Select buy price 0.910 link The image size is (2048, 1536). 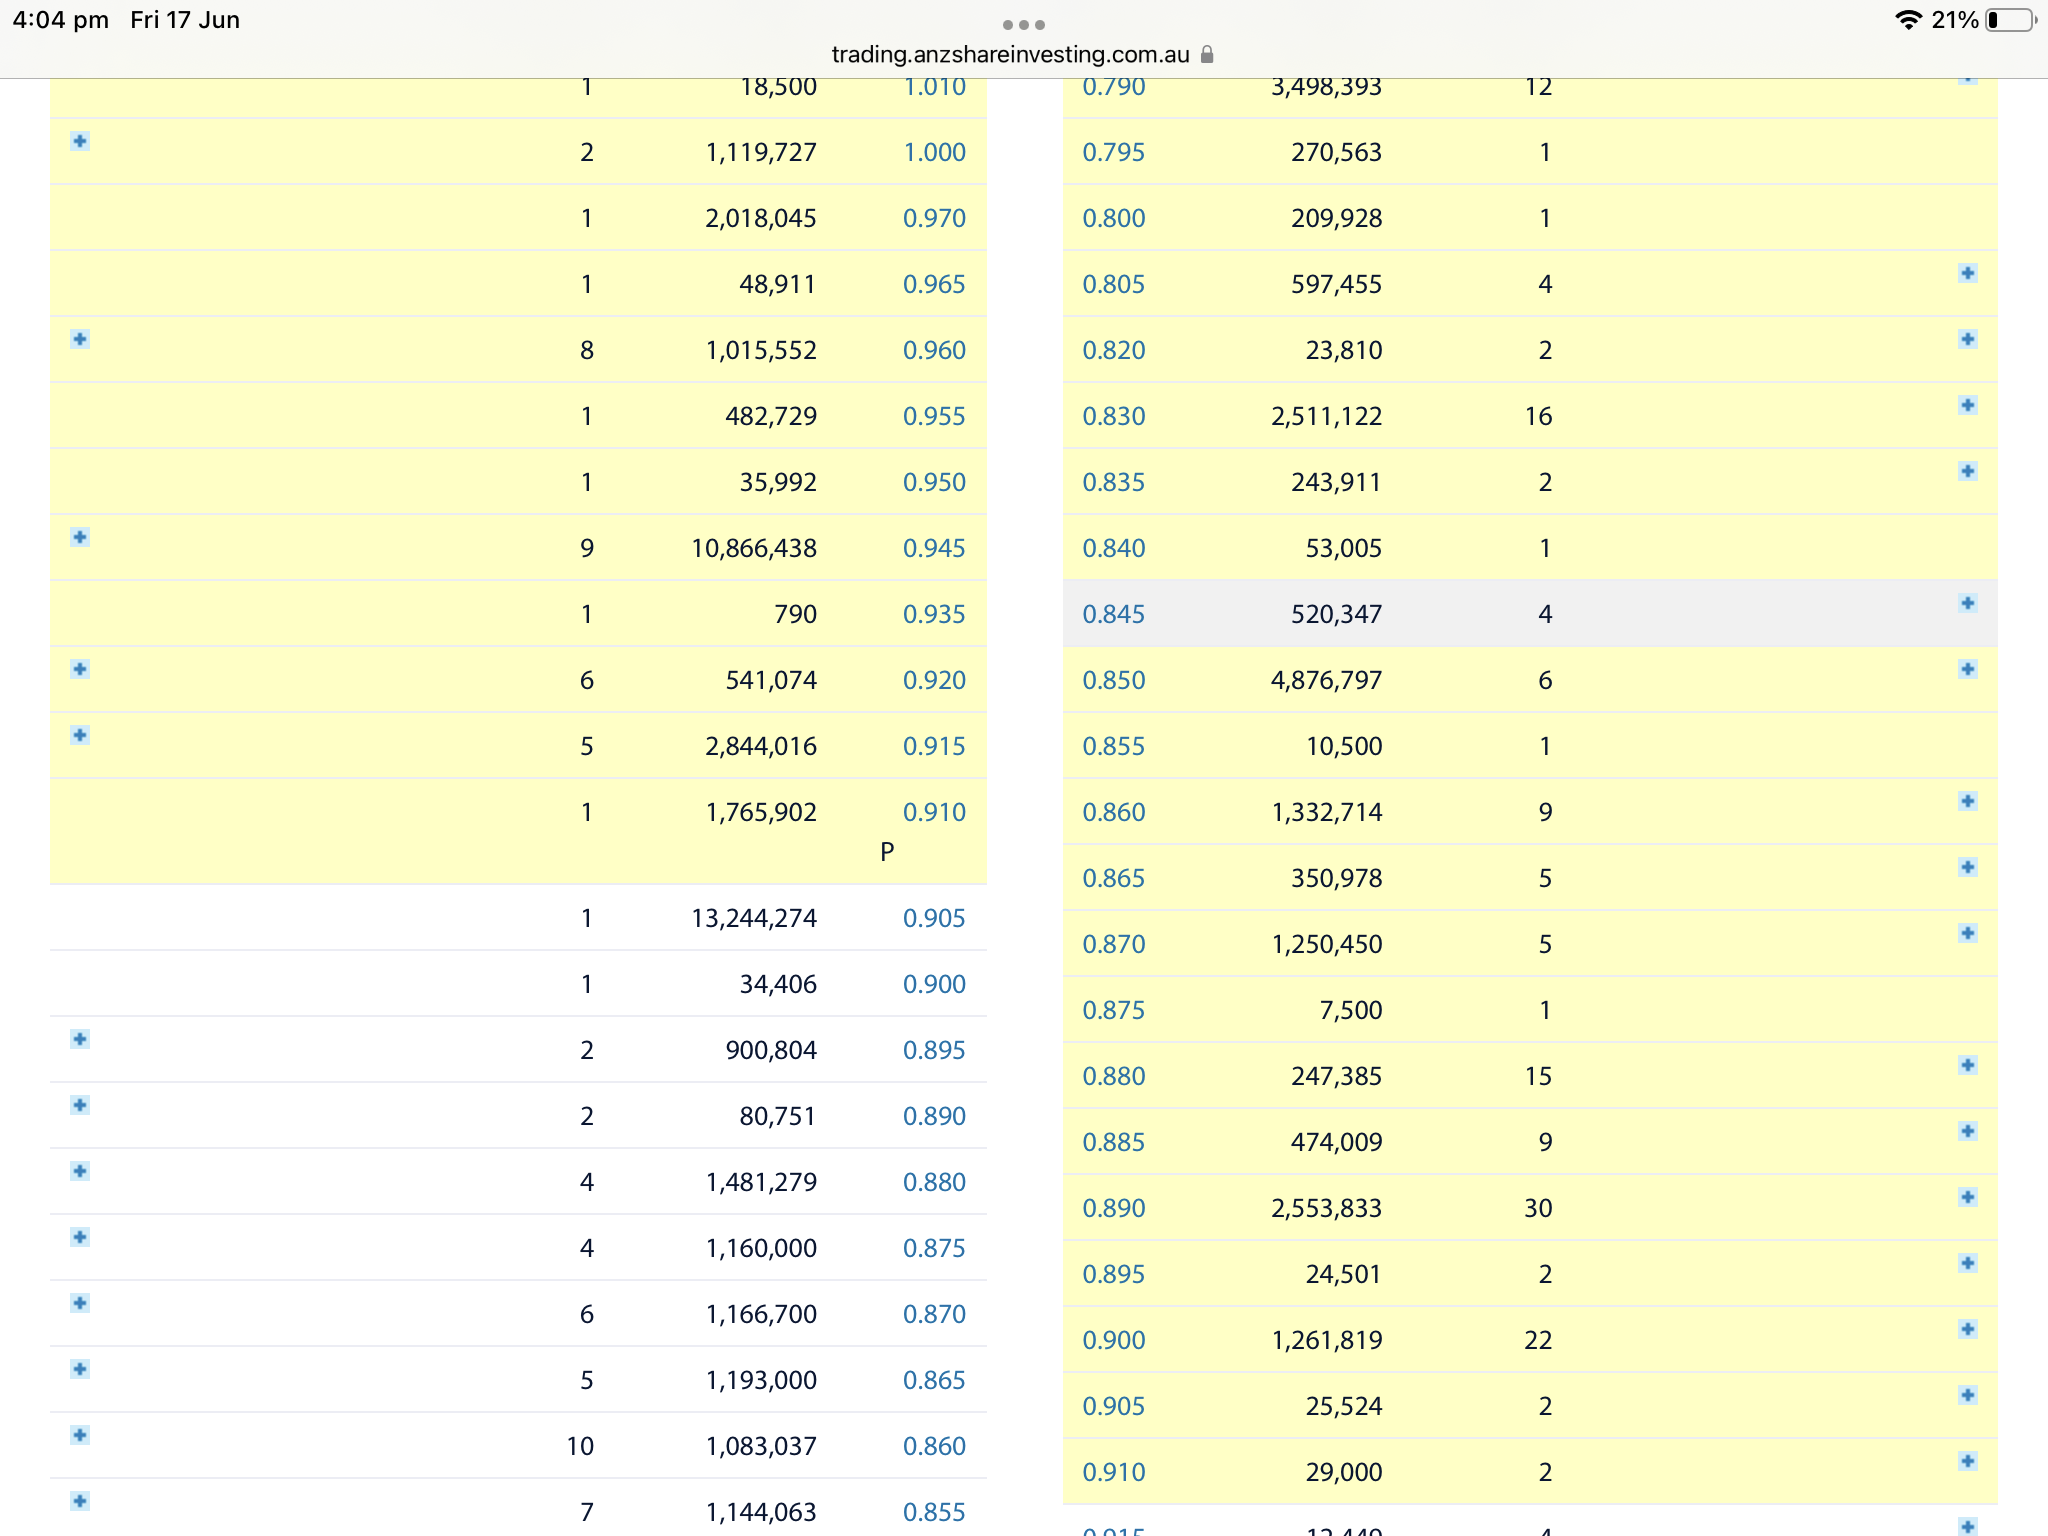934,812
